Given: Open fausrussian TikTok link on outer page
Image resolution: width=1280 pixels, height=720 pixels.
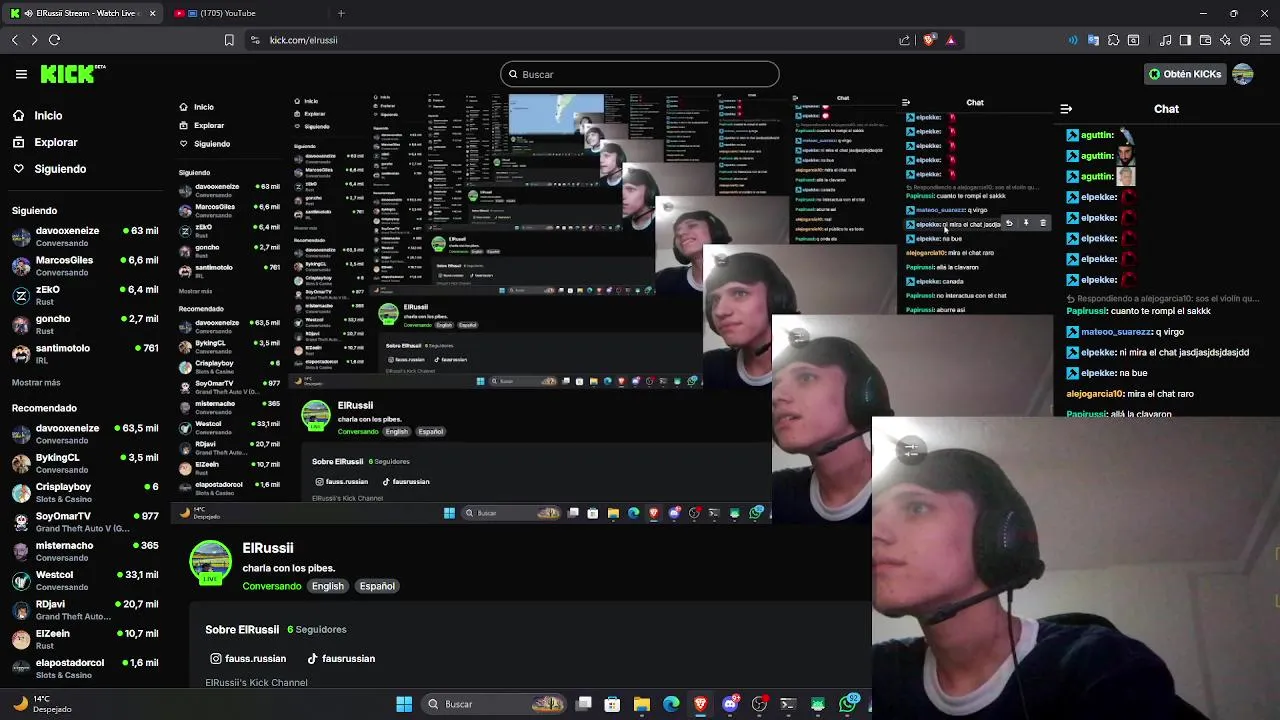Looking at the screenshot, I should 340,659.
